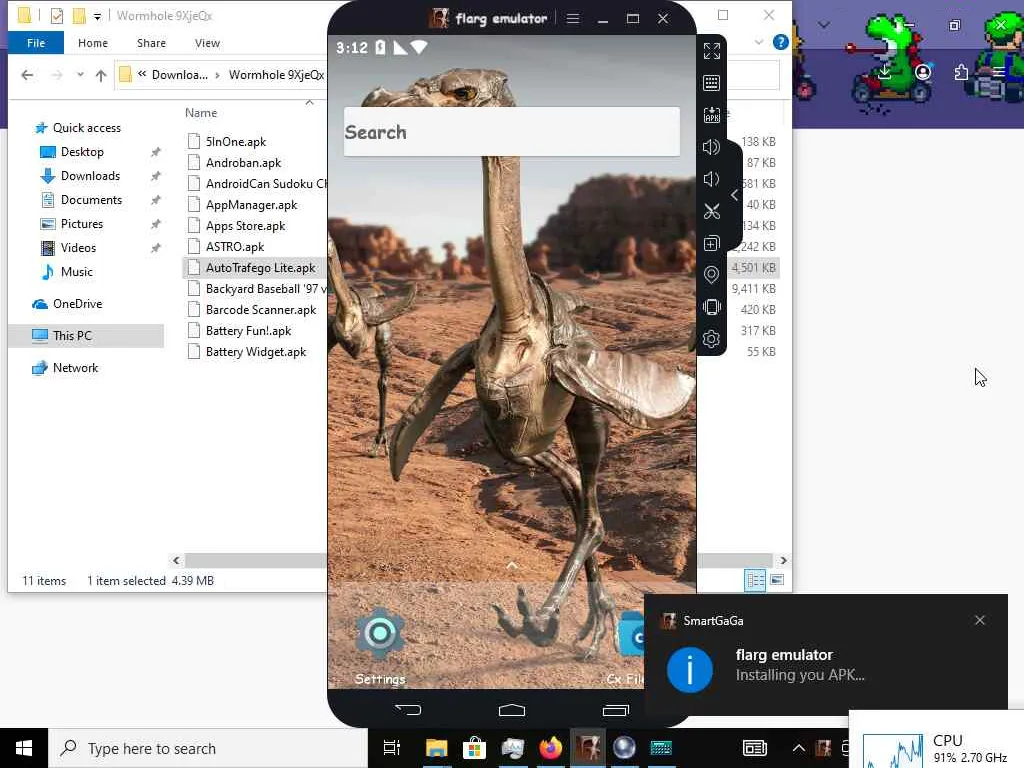The width and height of the screenshot is (1024, 768).
Task: Select Videos in navigation pane
Action: [x=69, y=248]
